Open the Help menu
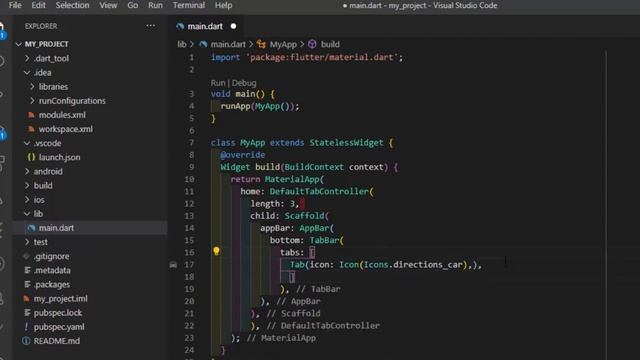This screenshot has width=640, height=360. point(223,5)
